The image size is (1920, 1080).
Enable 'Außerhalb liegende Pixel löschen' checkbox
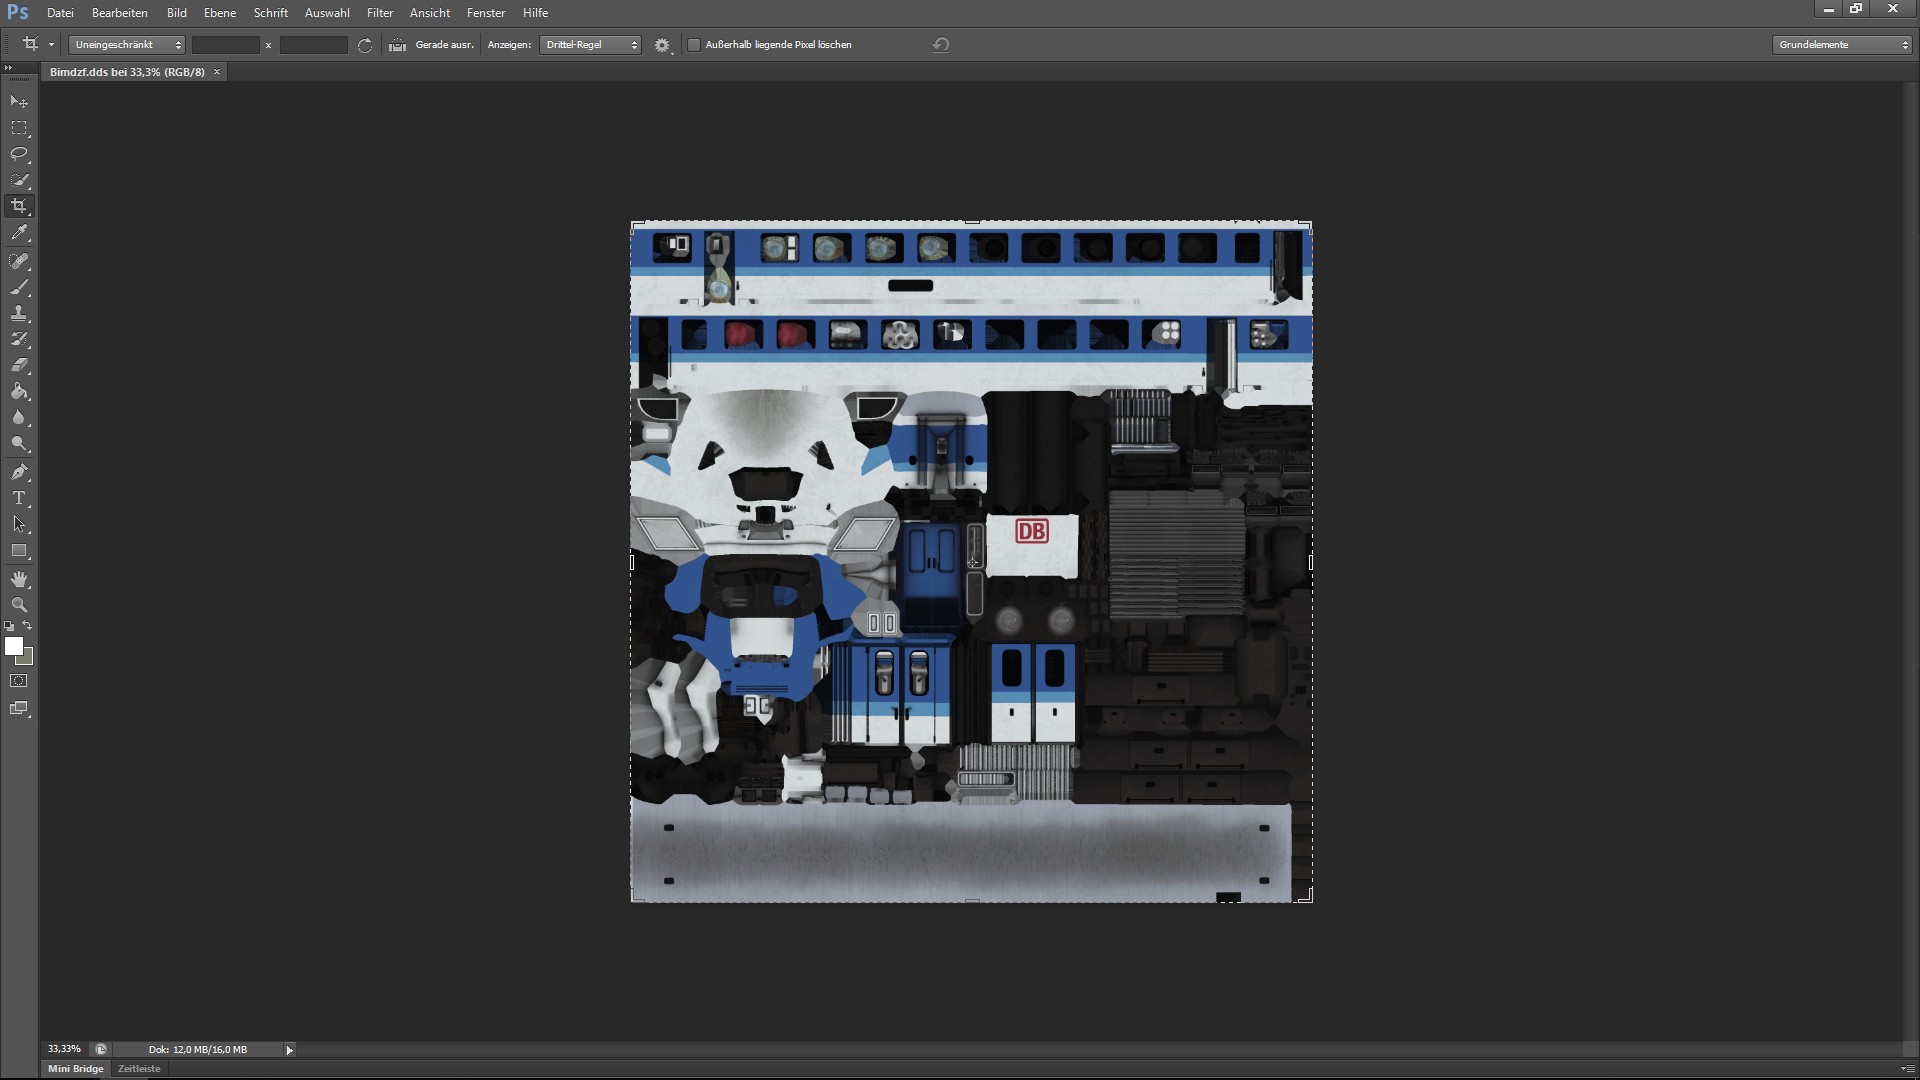pos(694,45)
